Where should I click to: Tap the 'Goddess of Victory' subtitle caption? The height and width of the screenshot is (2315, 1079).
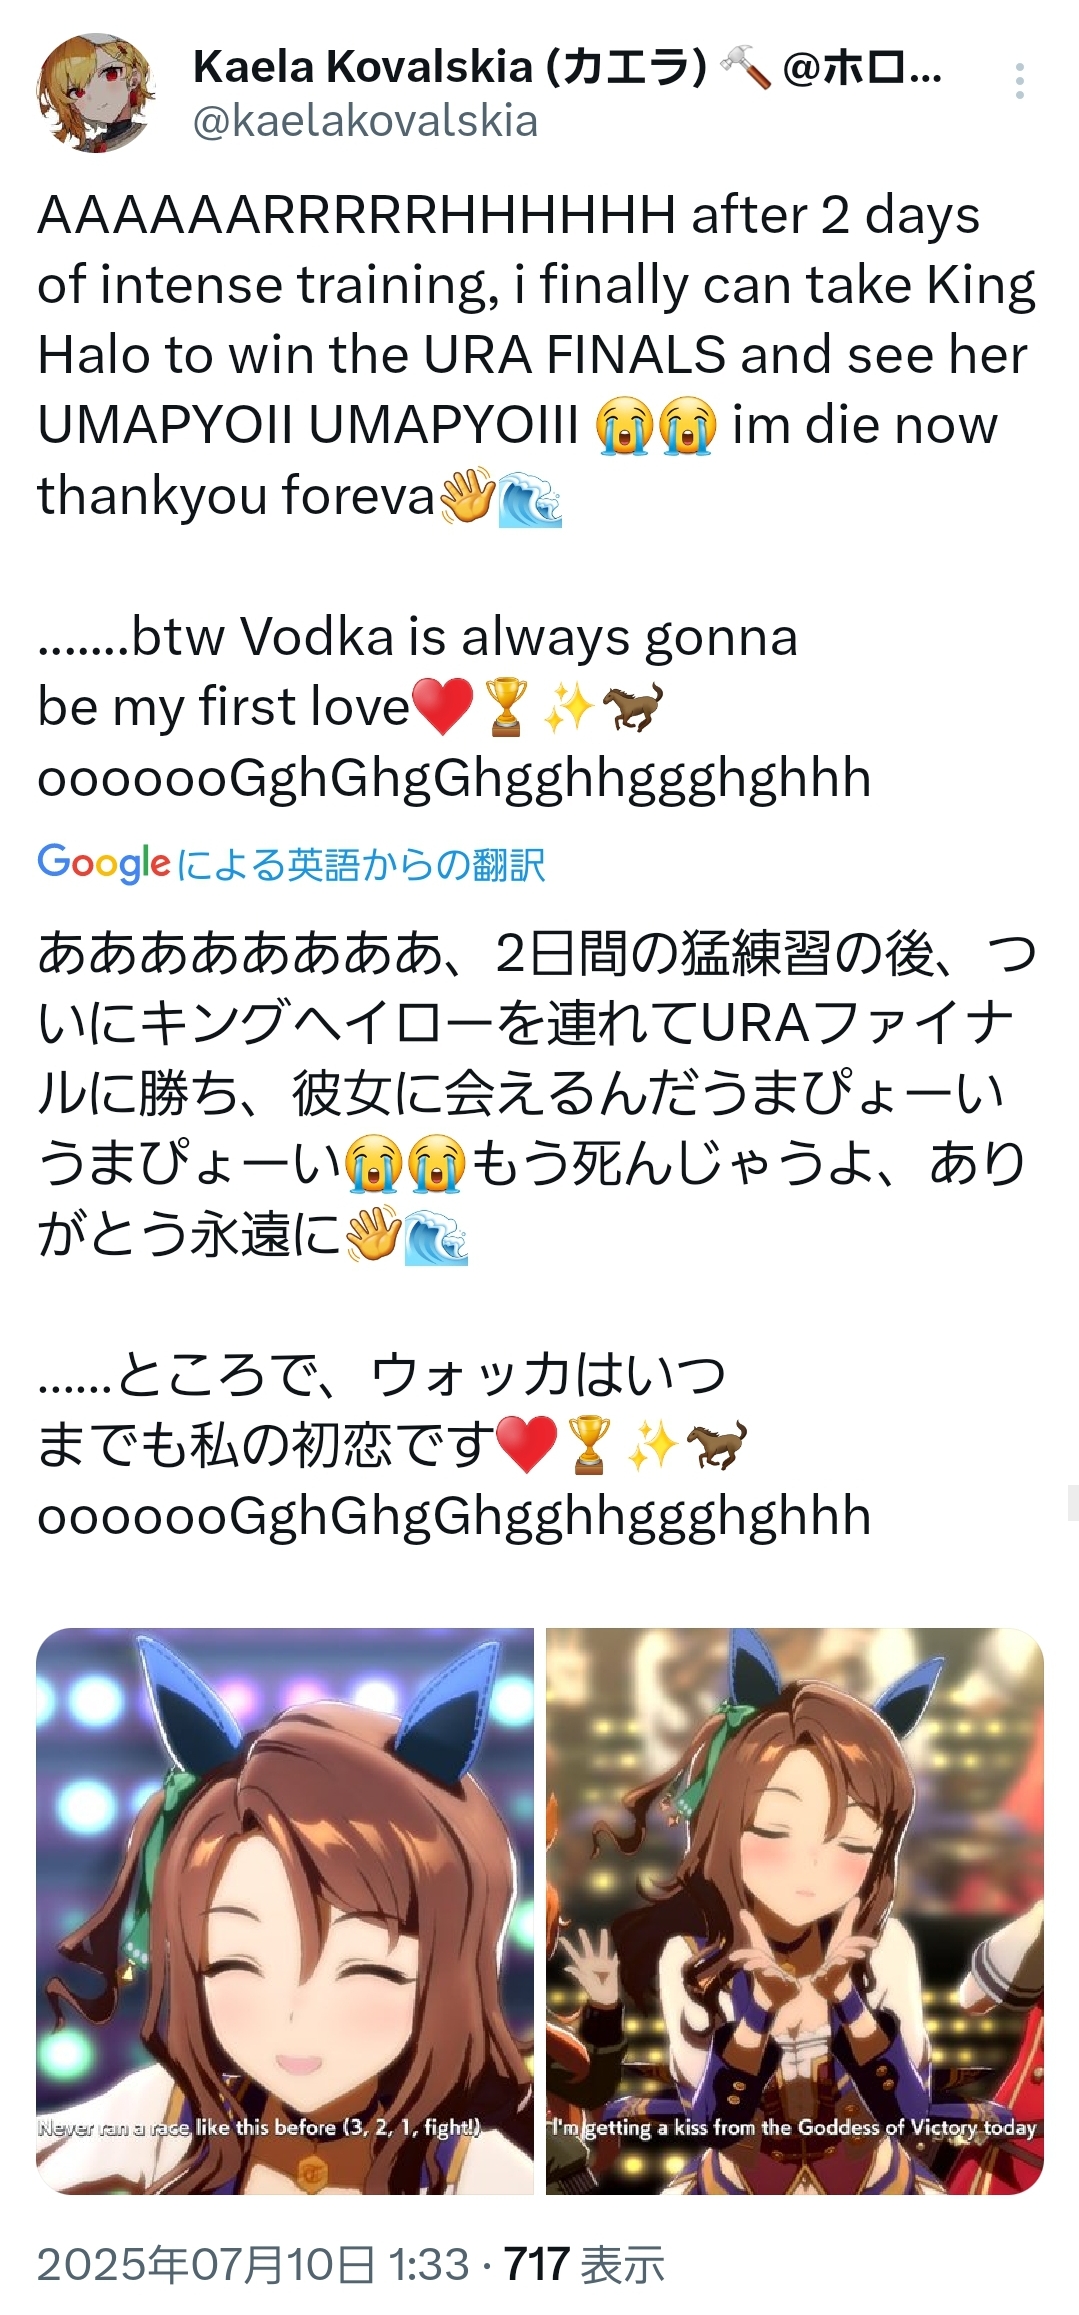[x=794, y=2127]
